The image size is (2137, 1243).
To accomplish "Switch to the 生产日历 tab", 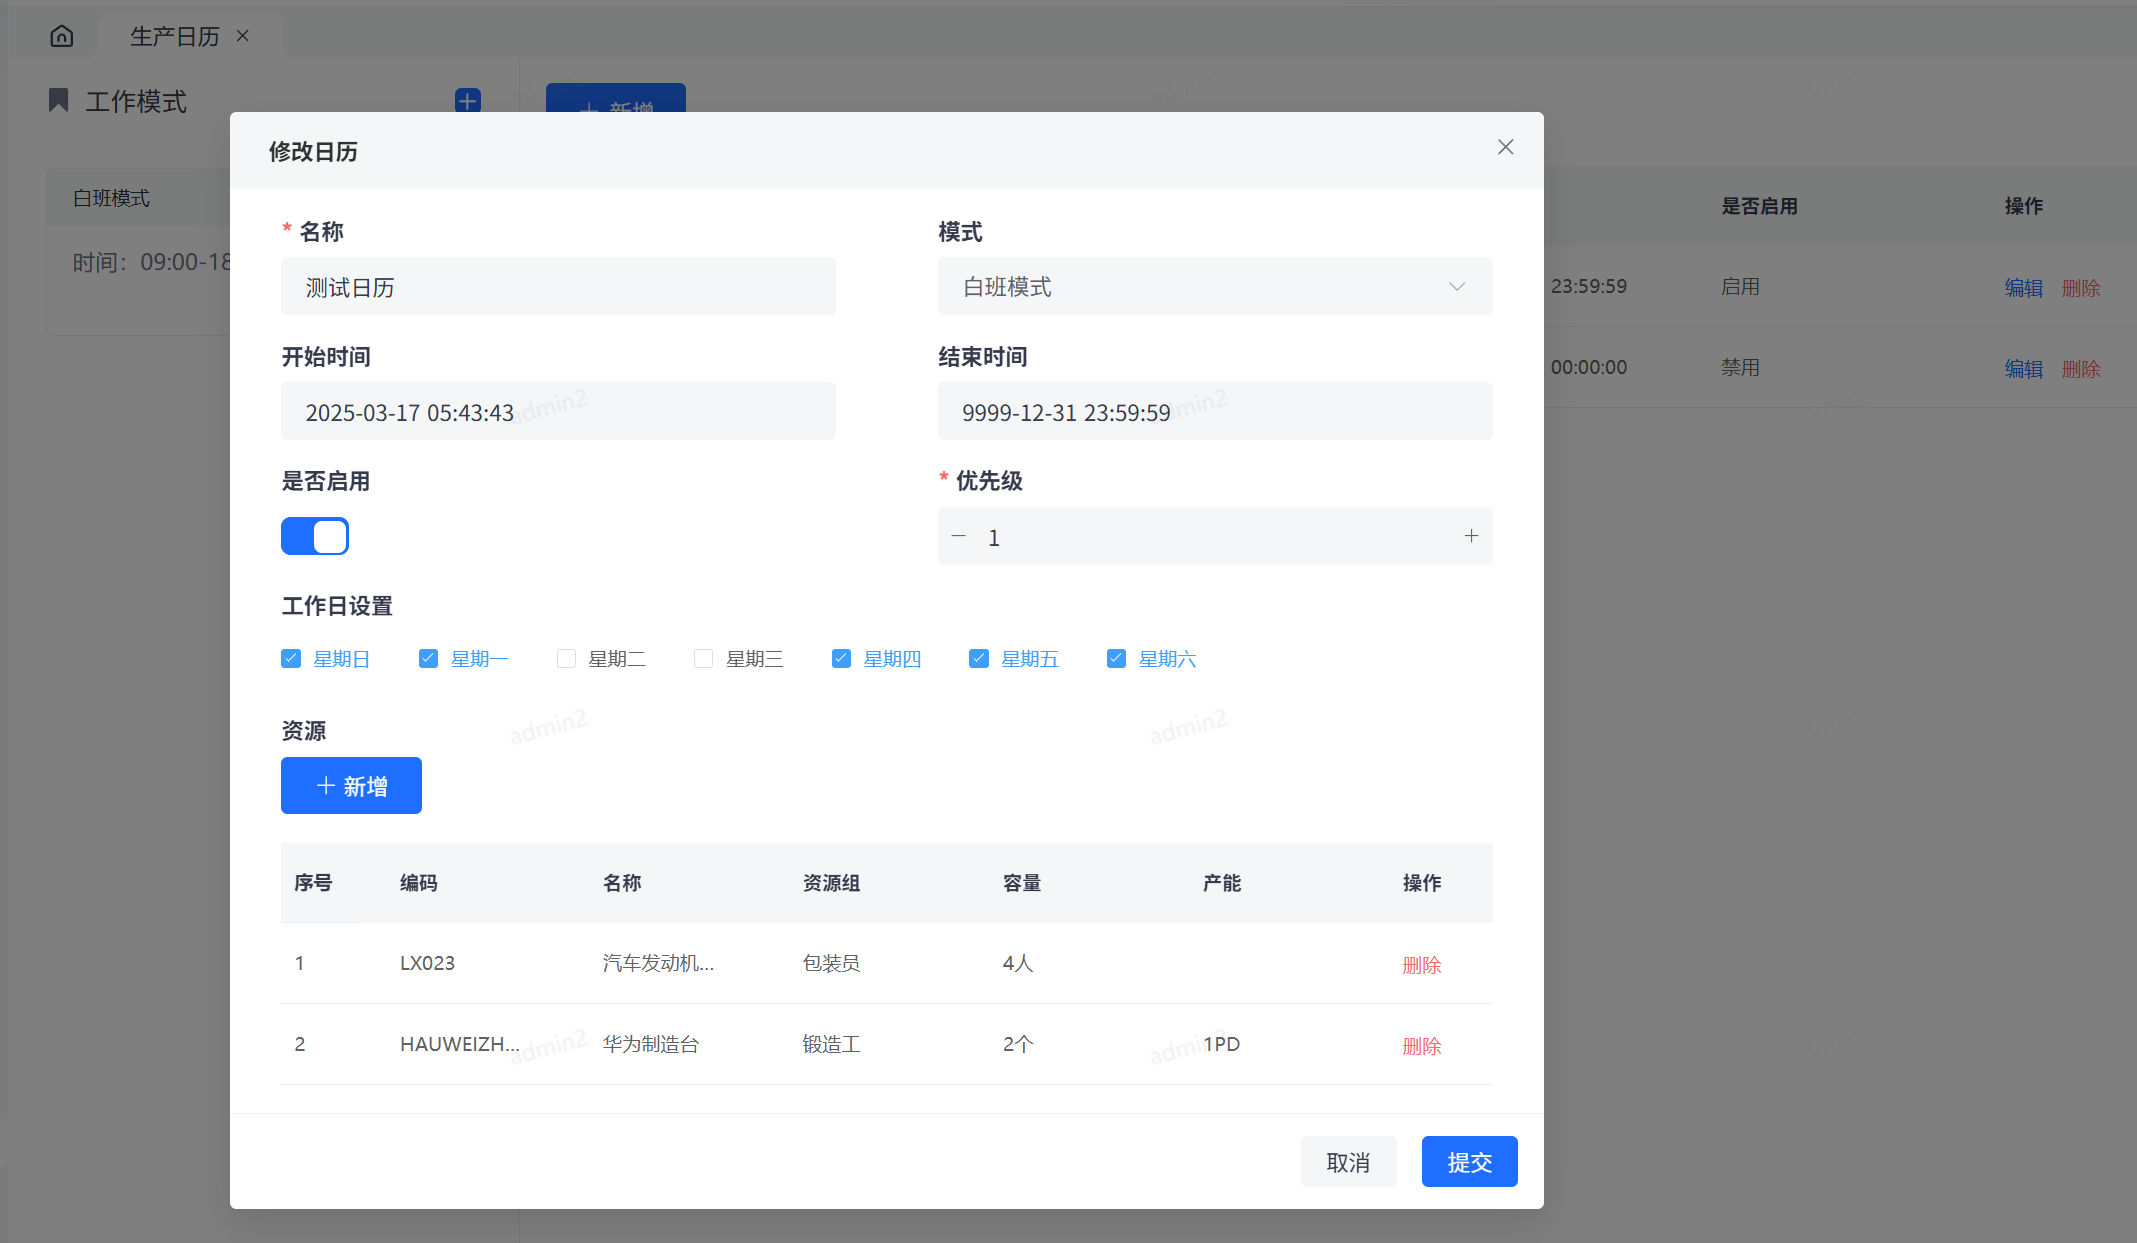I will (175, 36).
